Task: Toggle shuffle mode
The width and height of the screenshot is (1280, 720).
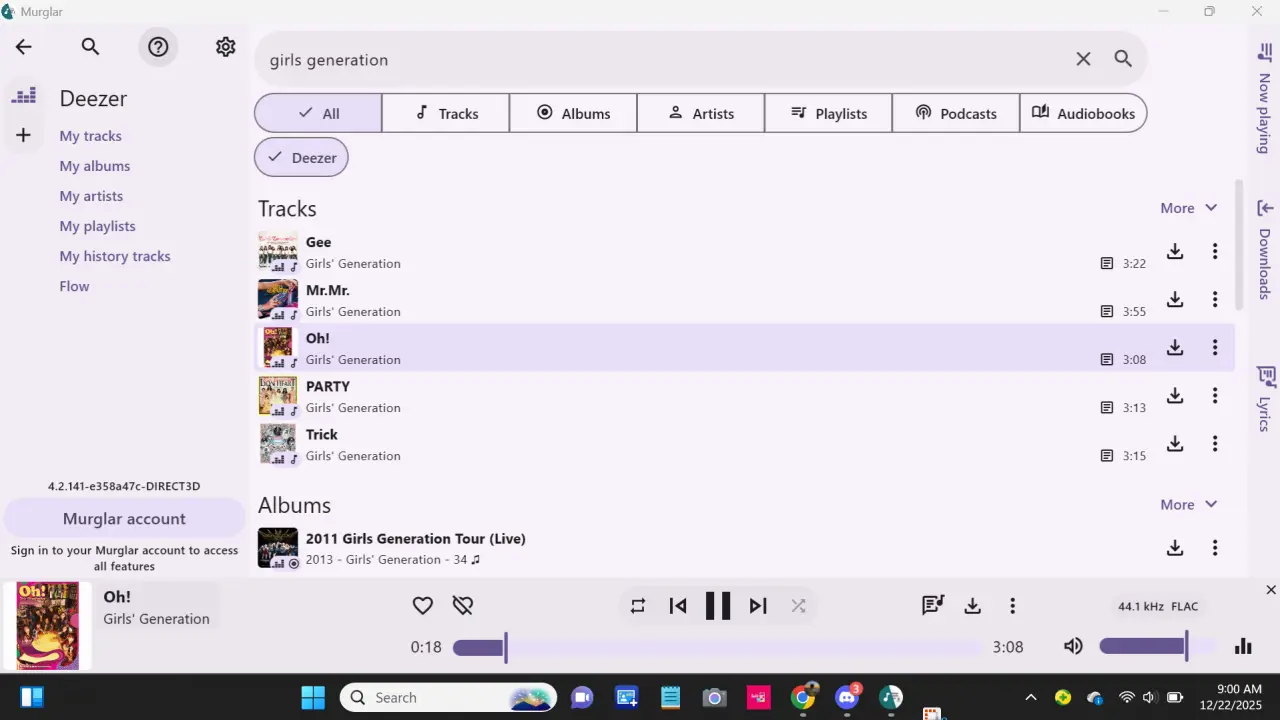Action: 798,605
